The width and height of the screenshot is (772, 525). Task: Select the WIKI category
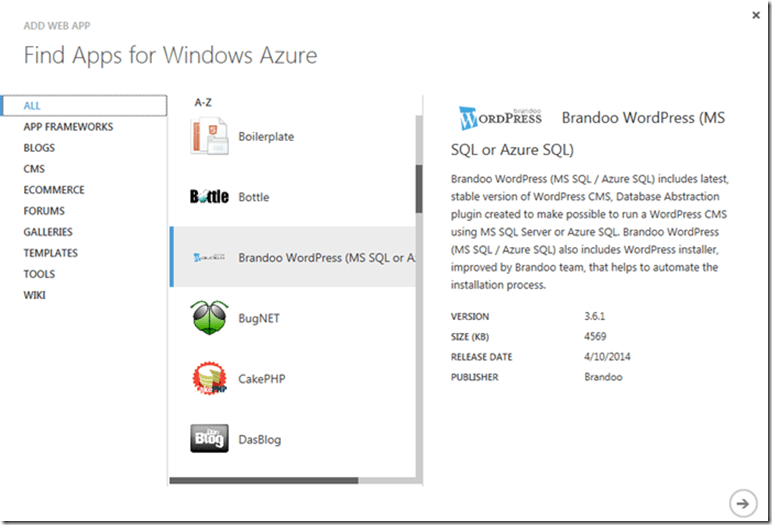pos(35,295)
